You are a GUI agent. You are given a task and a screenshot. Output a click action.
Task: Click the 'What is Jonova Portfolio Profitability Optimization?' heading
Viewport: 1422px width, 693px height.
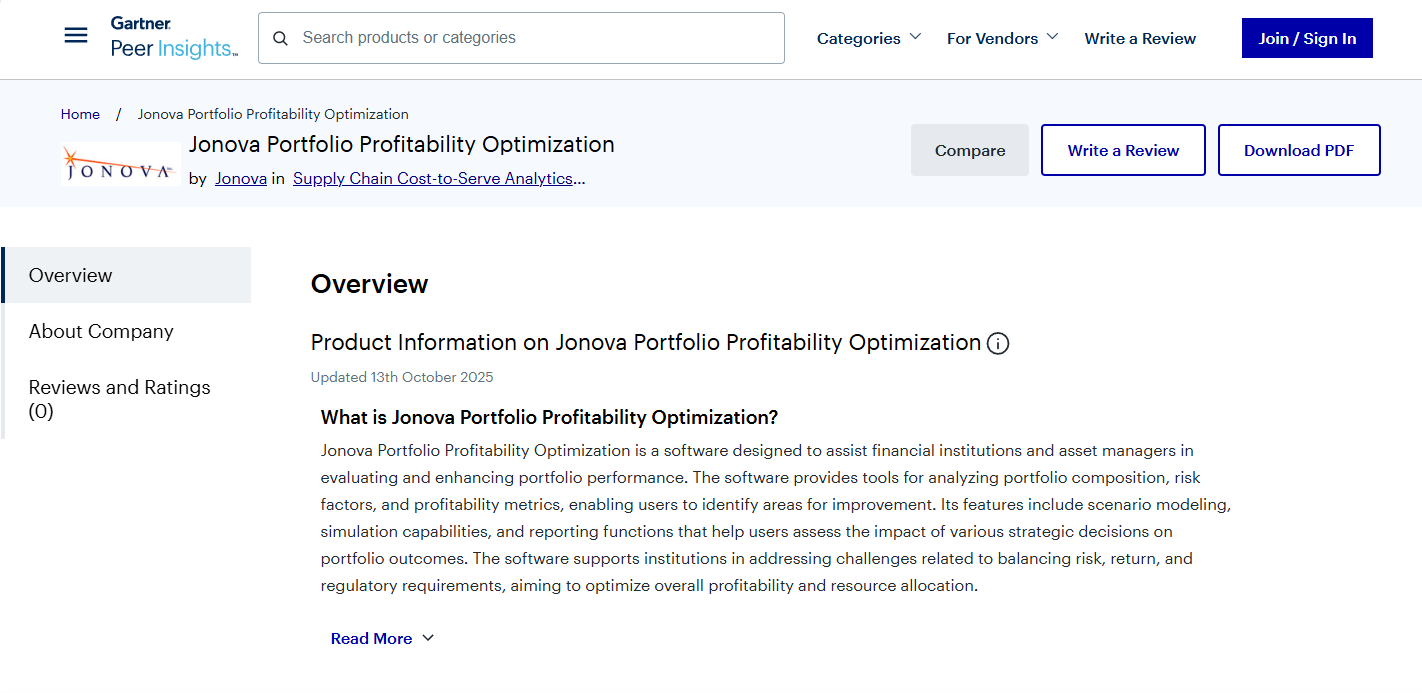[549, 417]
